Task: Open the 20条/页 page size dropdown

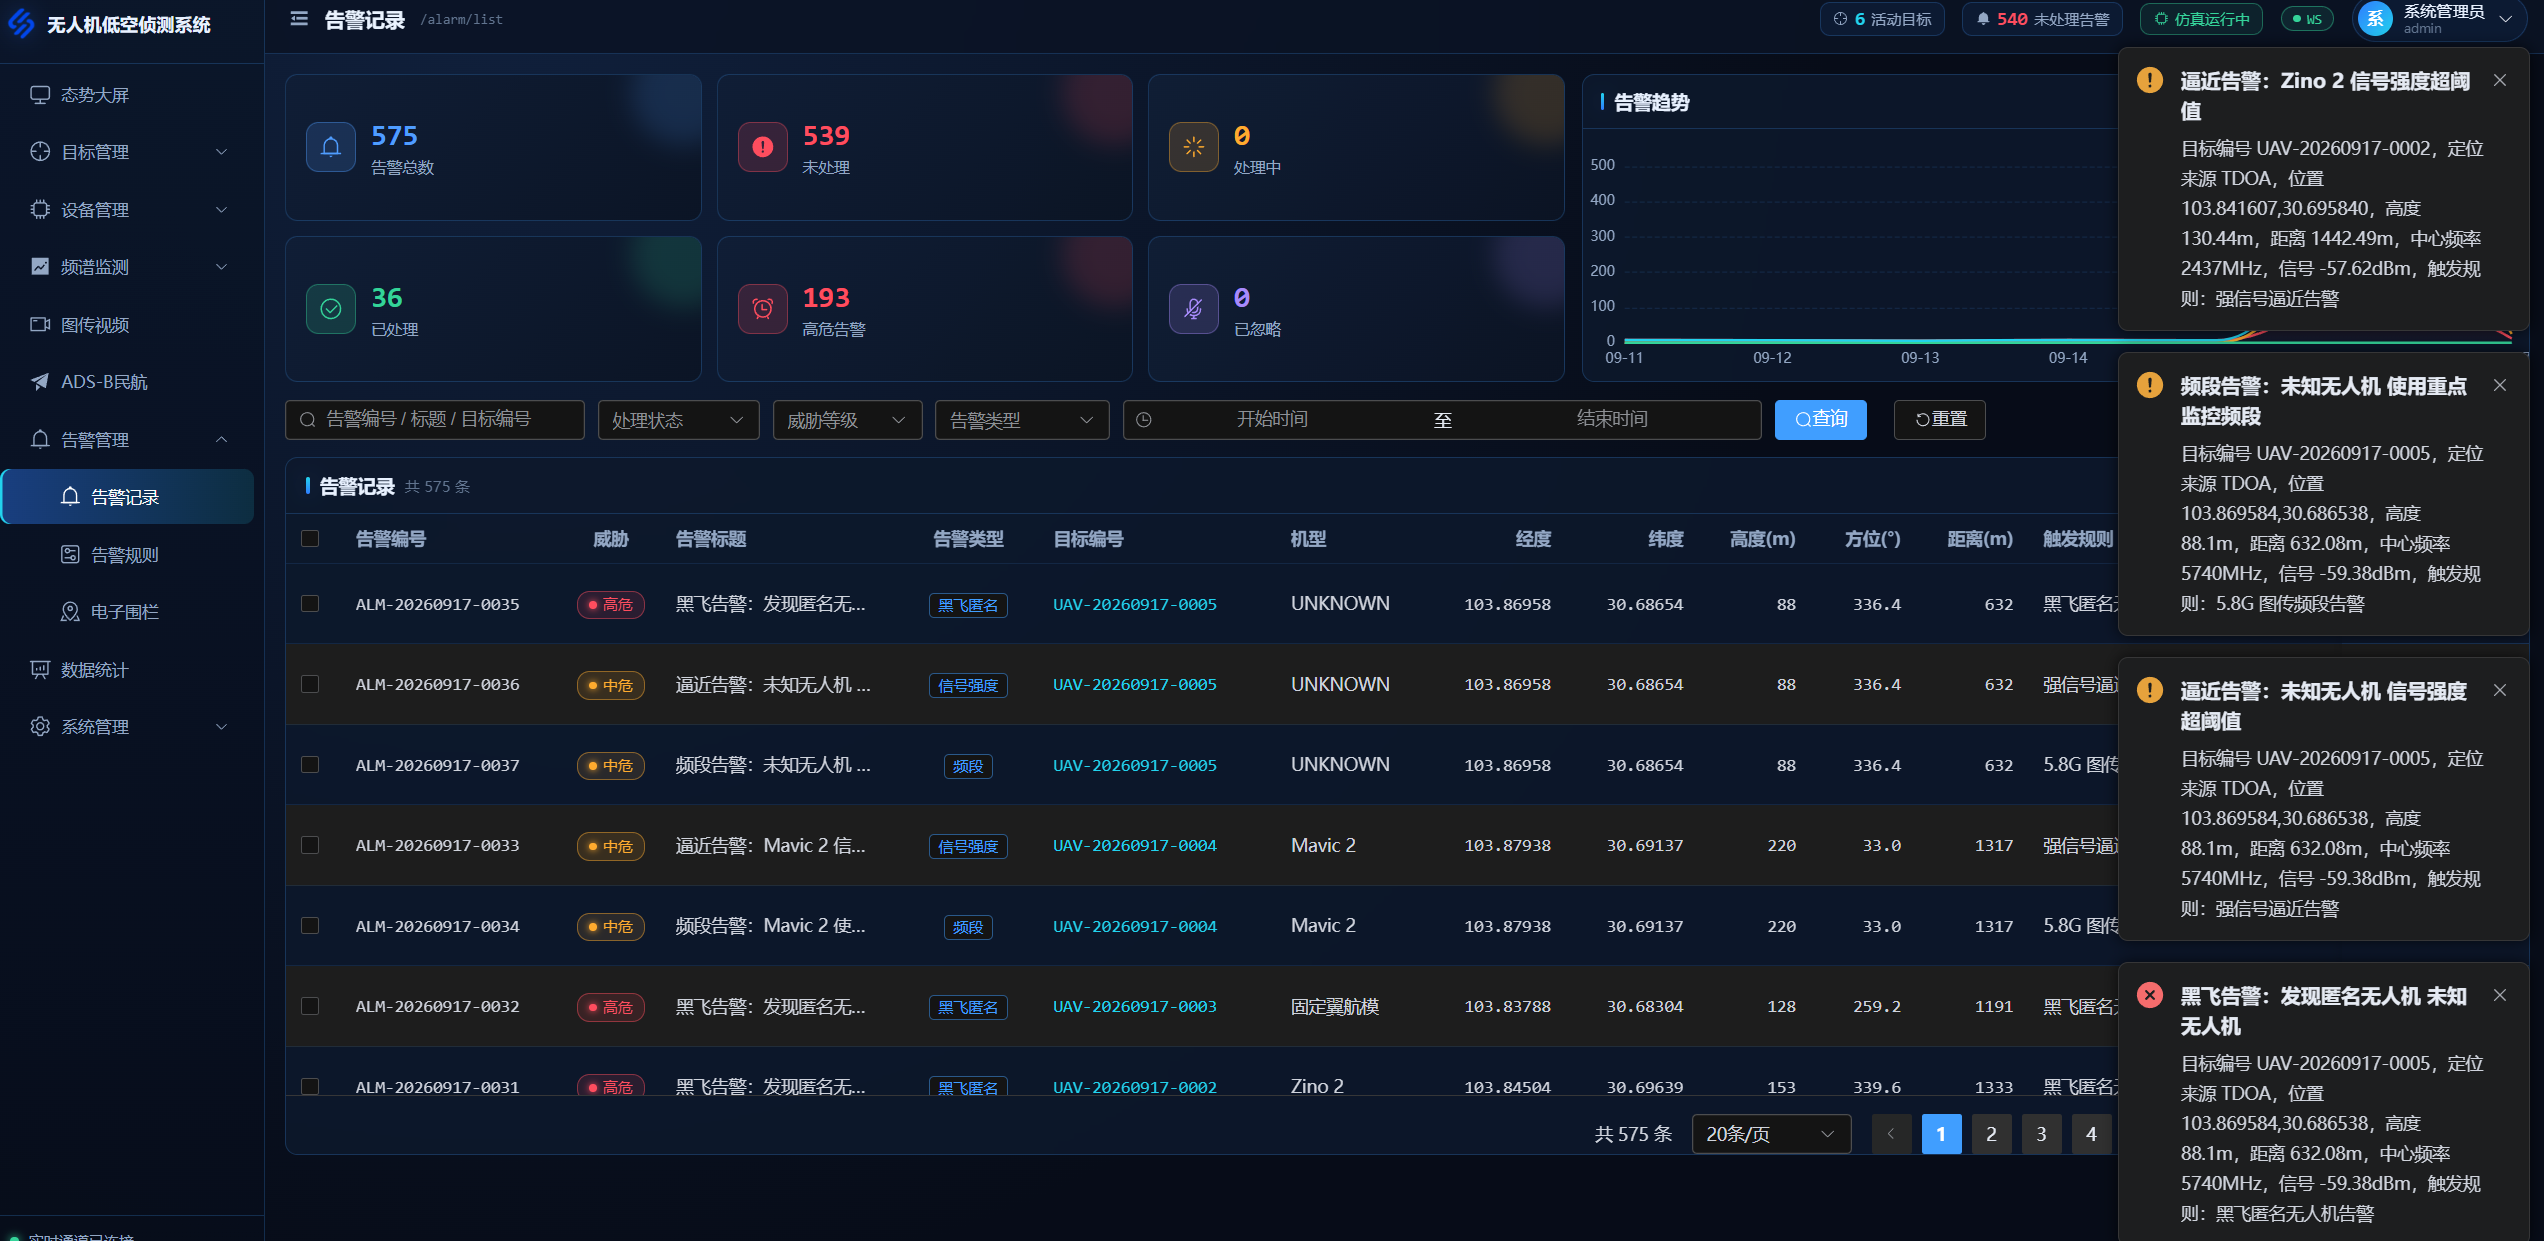Action: (1771, 1134)
